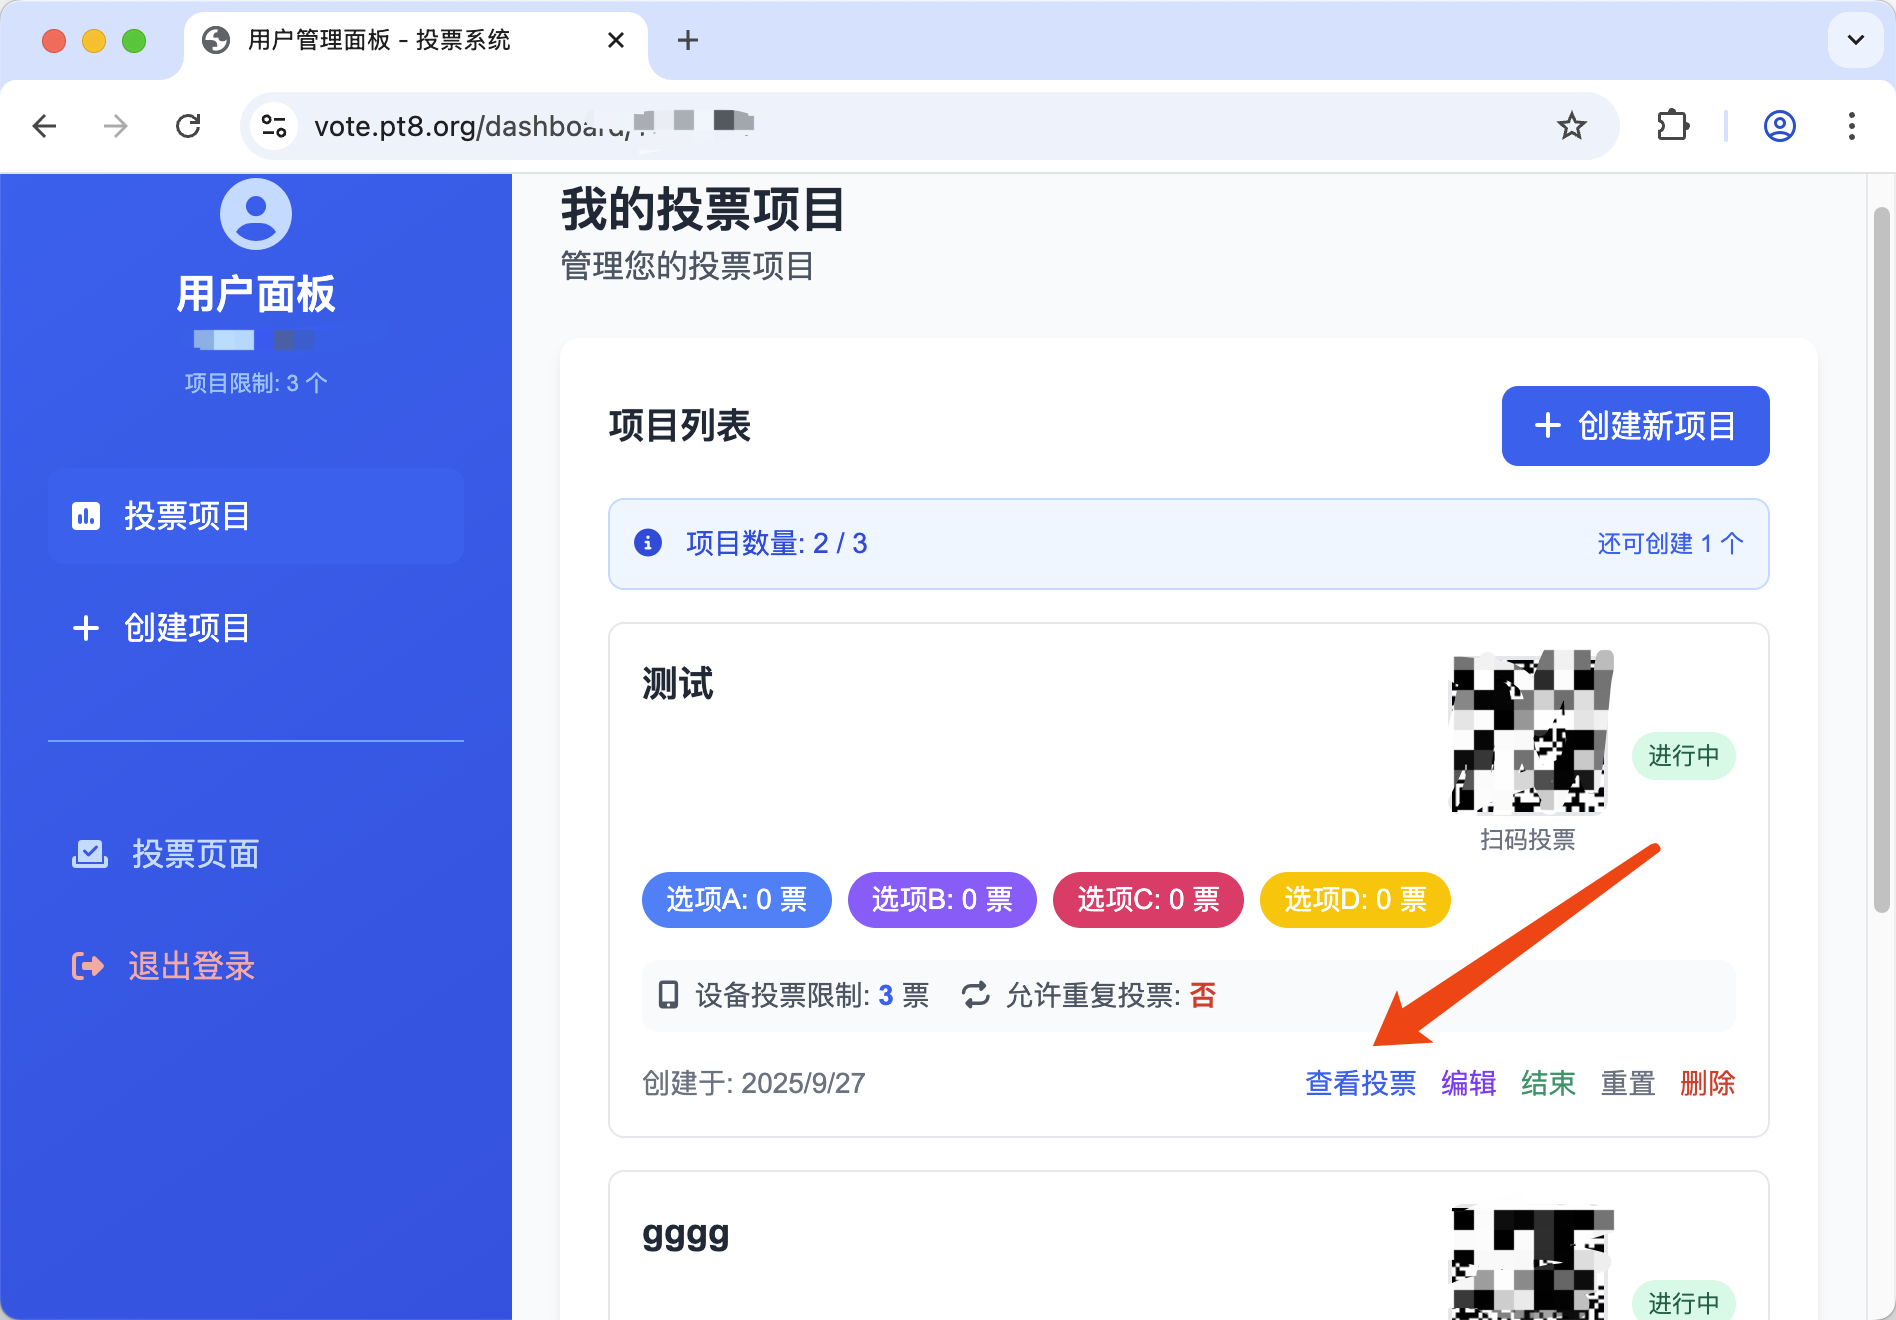The image size is (1896, 1320).
Task: Select the 投票项目 bar-chart icon in sidebar
Action: pyautogui.click(x=87, y=516)
